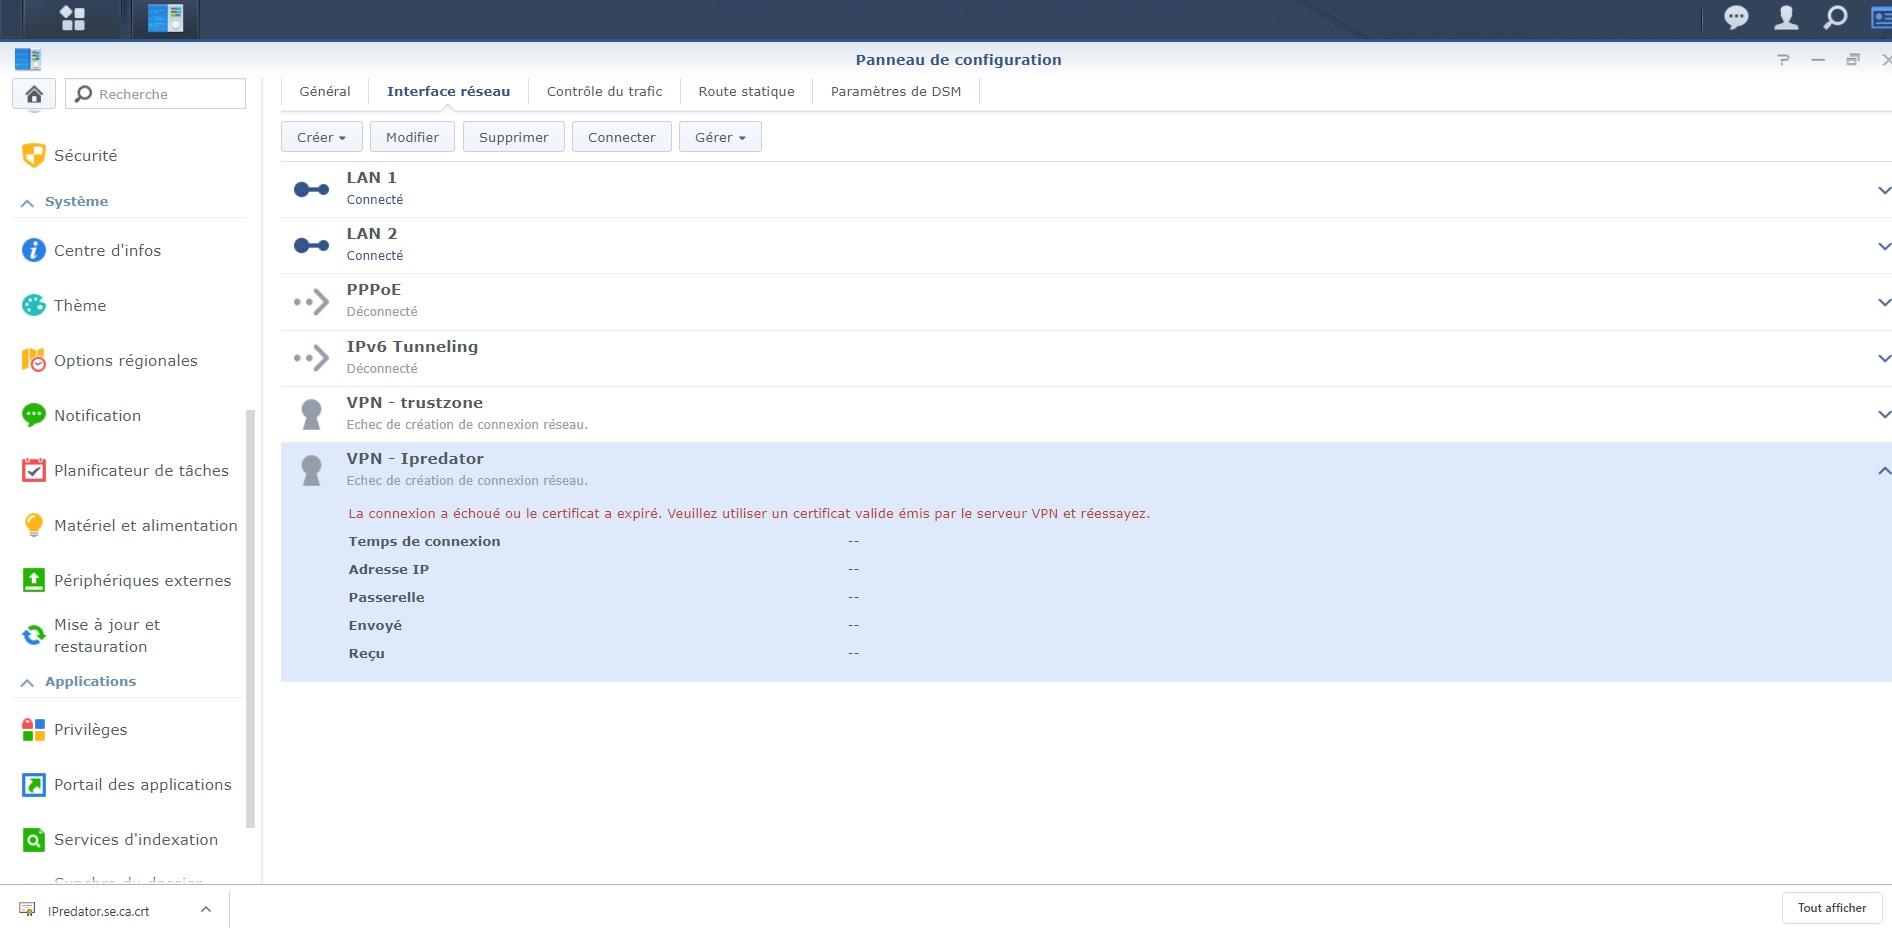This screenshot has height=930, width=1892.
Task: Open Sécurité shield settings
Action: coord(85,156)
